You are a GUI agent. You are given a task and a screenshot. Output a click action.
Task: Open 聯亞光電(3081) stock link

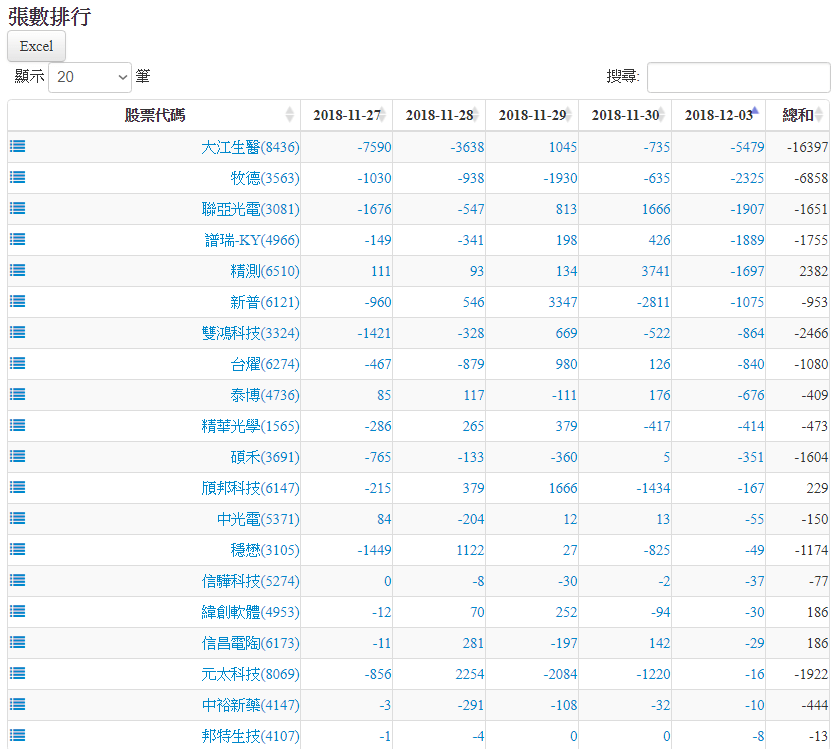(x=250, y=209)
